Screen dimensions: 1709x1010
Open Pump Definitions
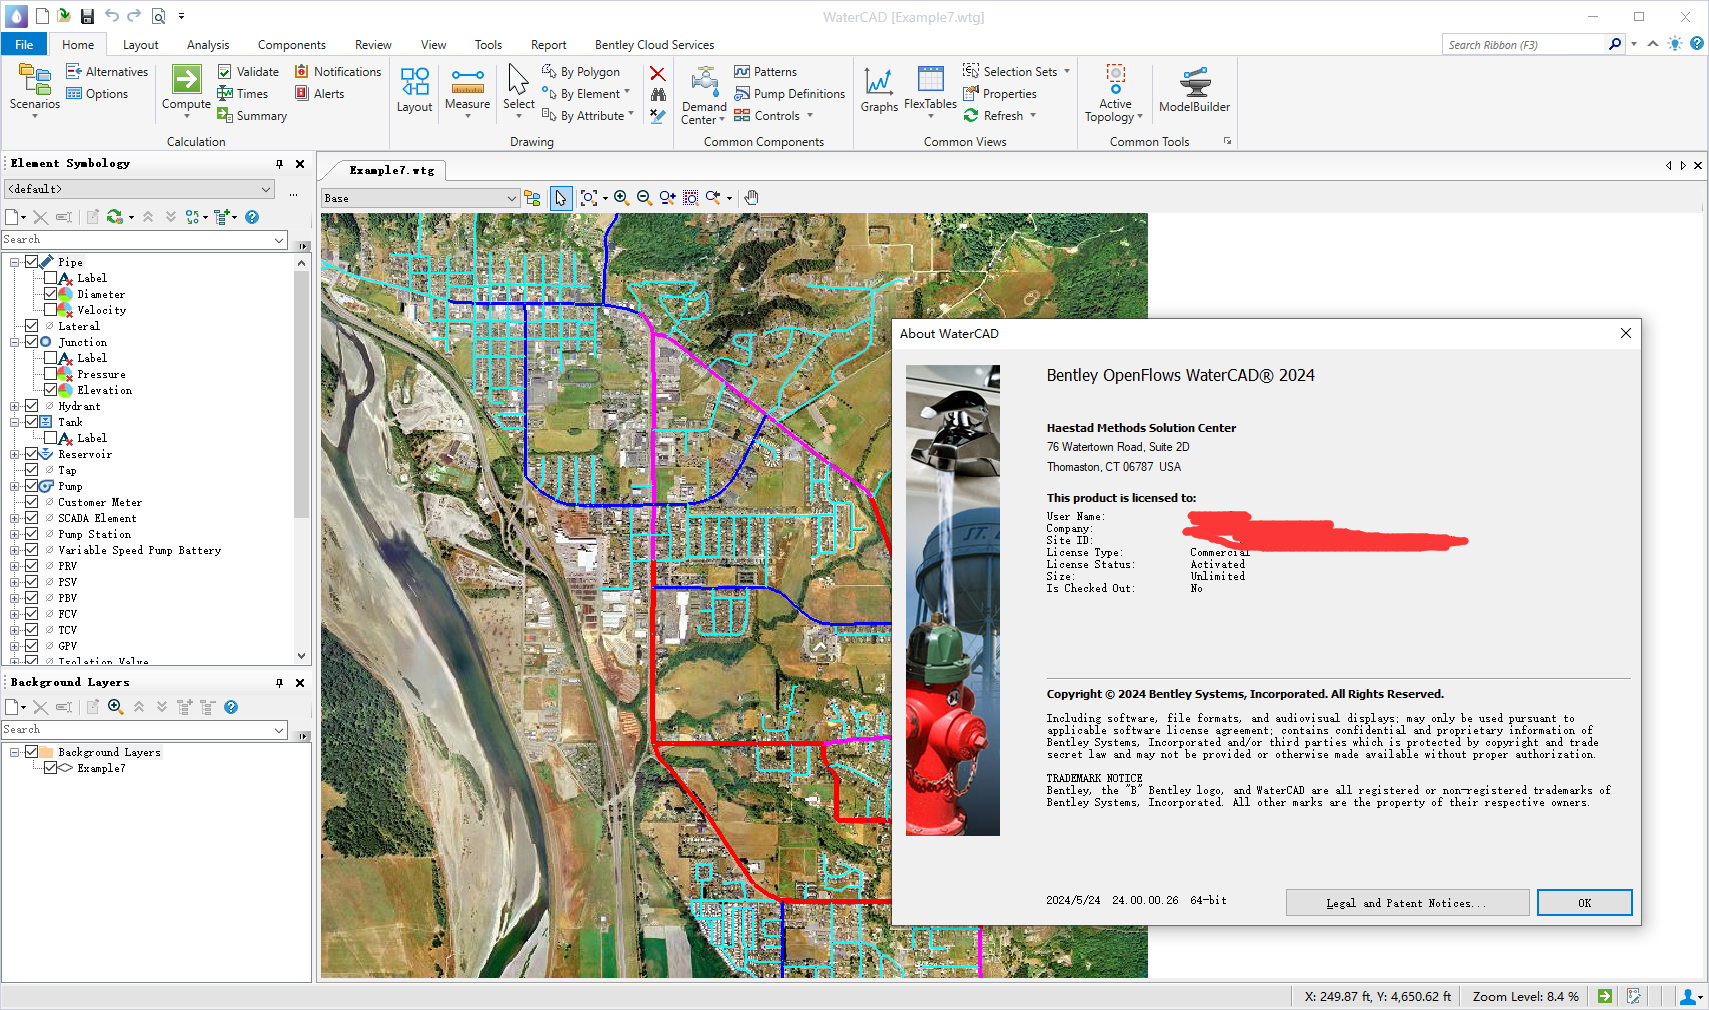point(790,94)
